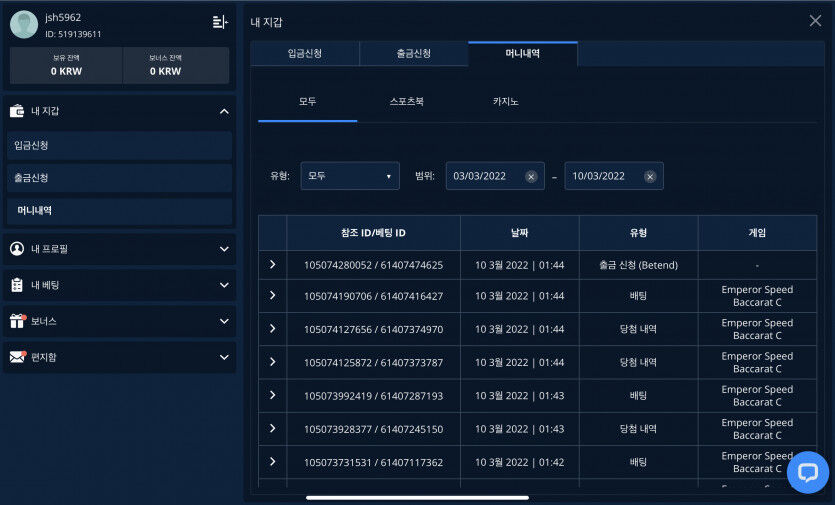
Task: Expand the 내 베팅 section
Action: [x=224, y=285]
